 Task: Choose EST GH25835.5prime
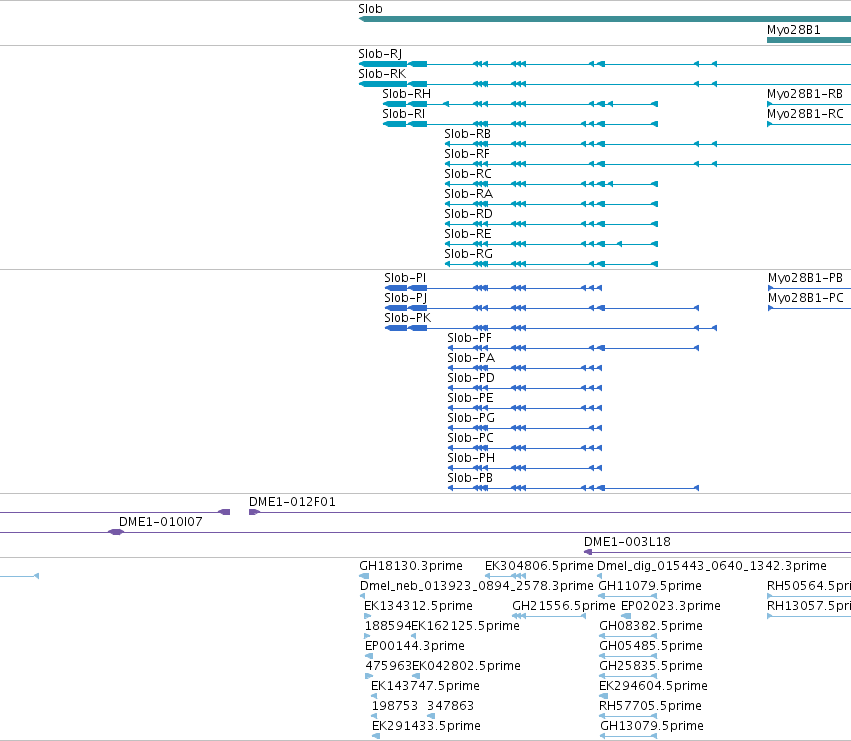click(x=651, y=667)
